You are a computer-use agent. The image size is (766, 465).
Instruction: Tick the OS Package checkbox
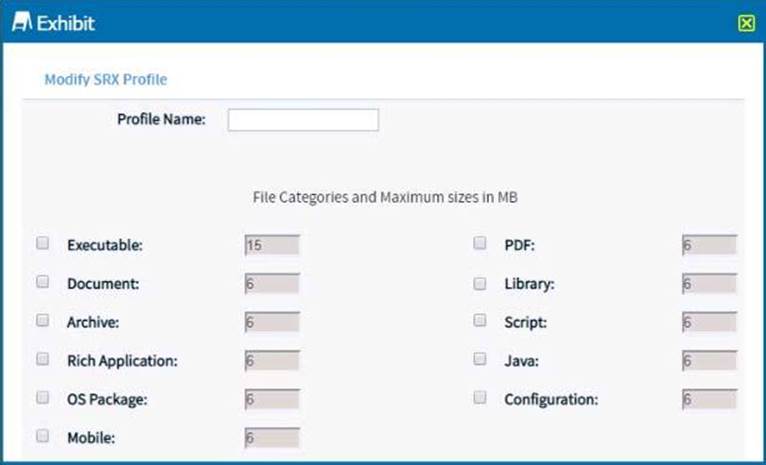pyautogui.click(x=43, y=398)
